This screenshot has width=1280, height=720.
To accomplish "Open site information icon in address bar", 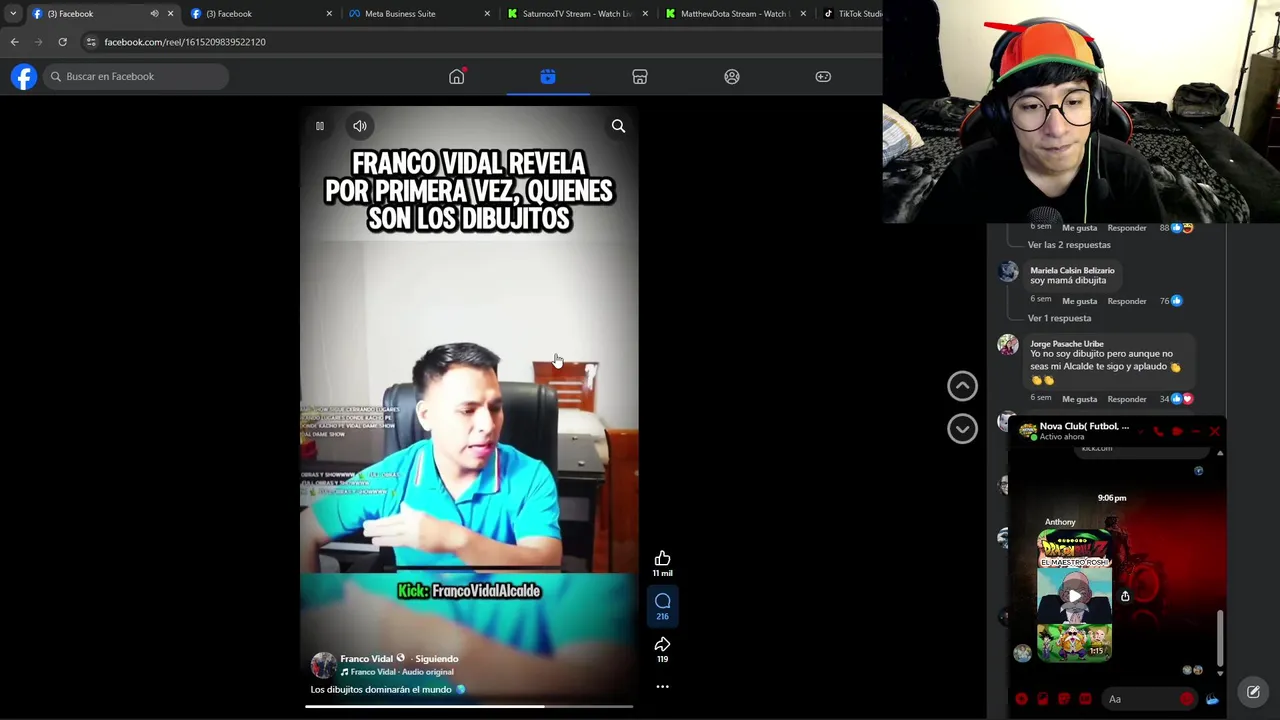I will [91, 42].
